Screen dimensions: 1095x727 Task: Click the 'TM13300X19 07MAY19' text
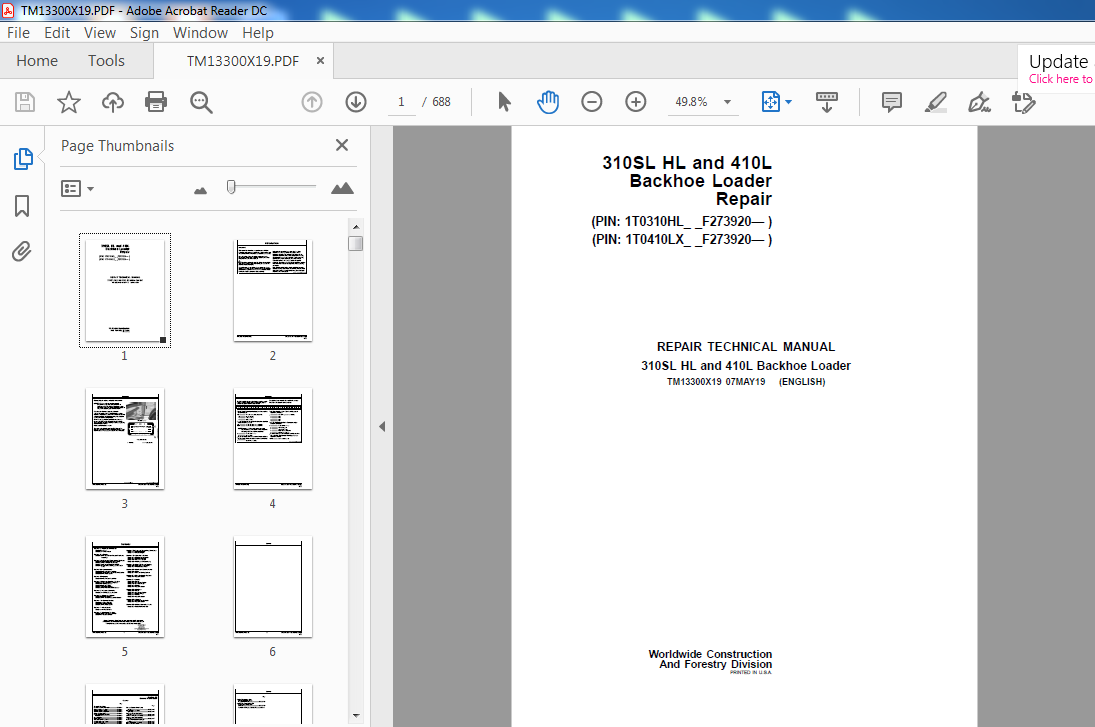[716, 382]
